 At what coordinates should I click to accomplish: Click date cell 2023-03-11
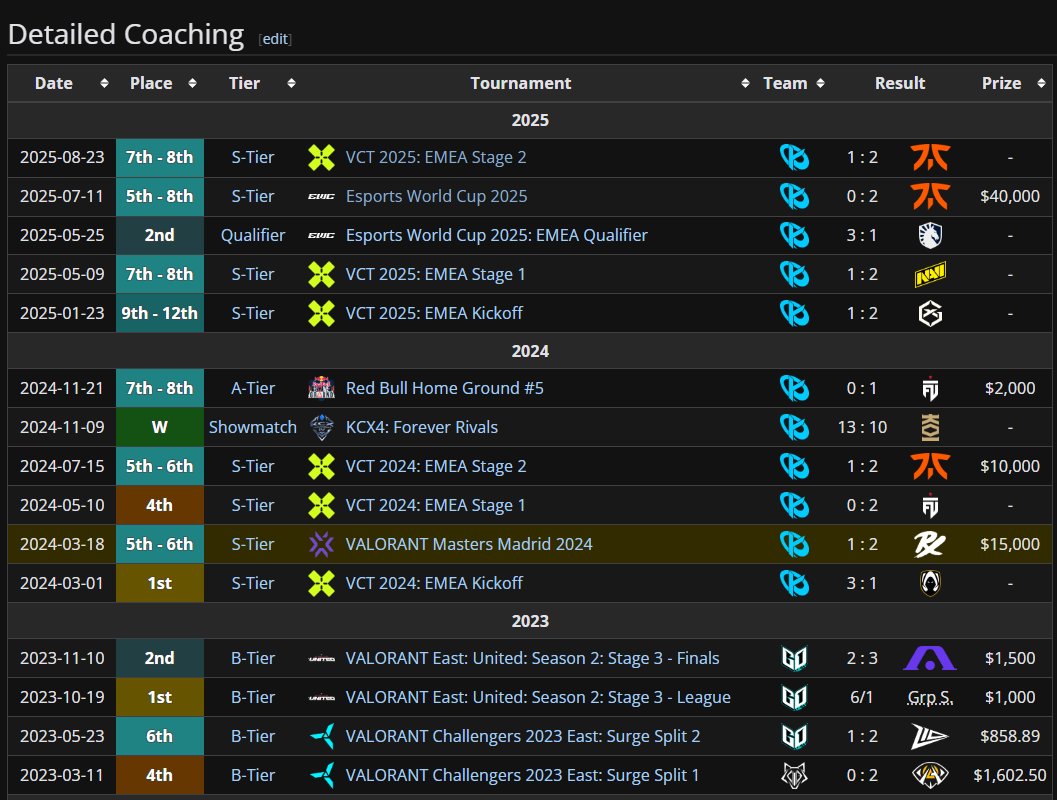(x=62, y=775)
